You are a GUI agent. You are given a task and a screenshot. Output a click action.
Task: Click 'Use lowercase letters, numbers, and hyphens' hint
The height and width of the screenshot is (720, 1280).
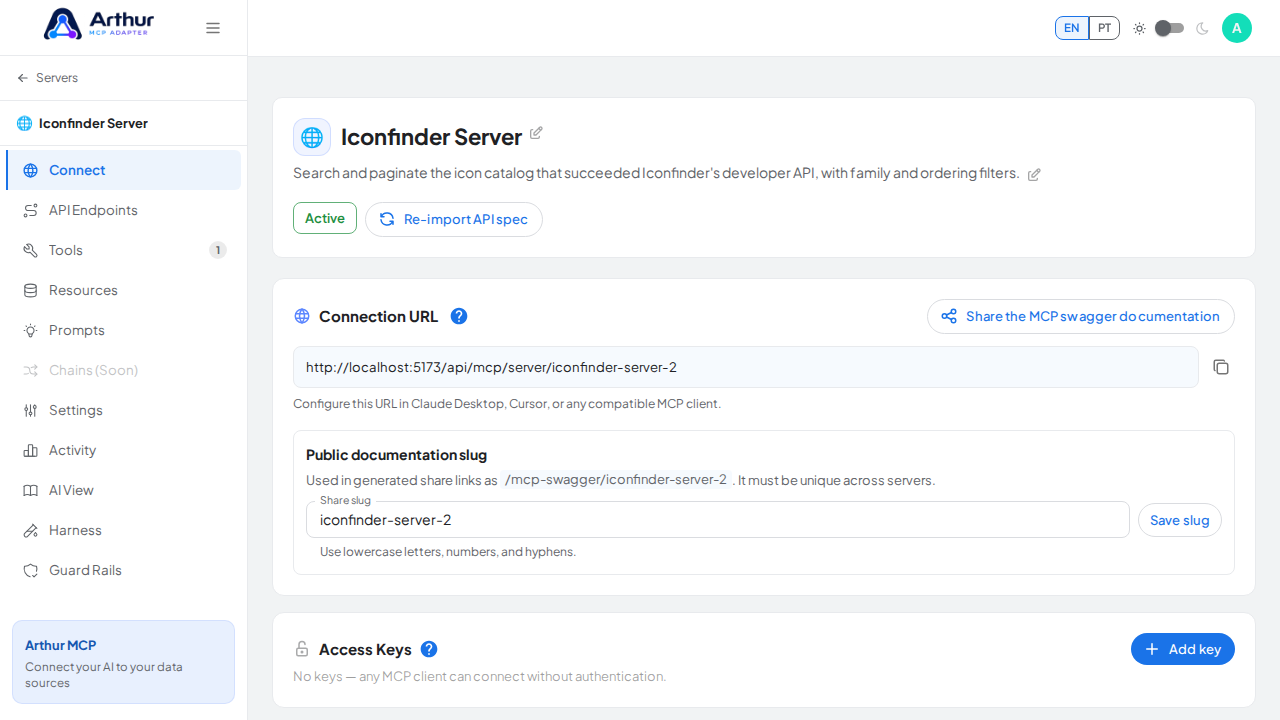[448, 552]
